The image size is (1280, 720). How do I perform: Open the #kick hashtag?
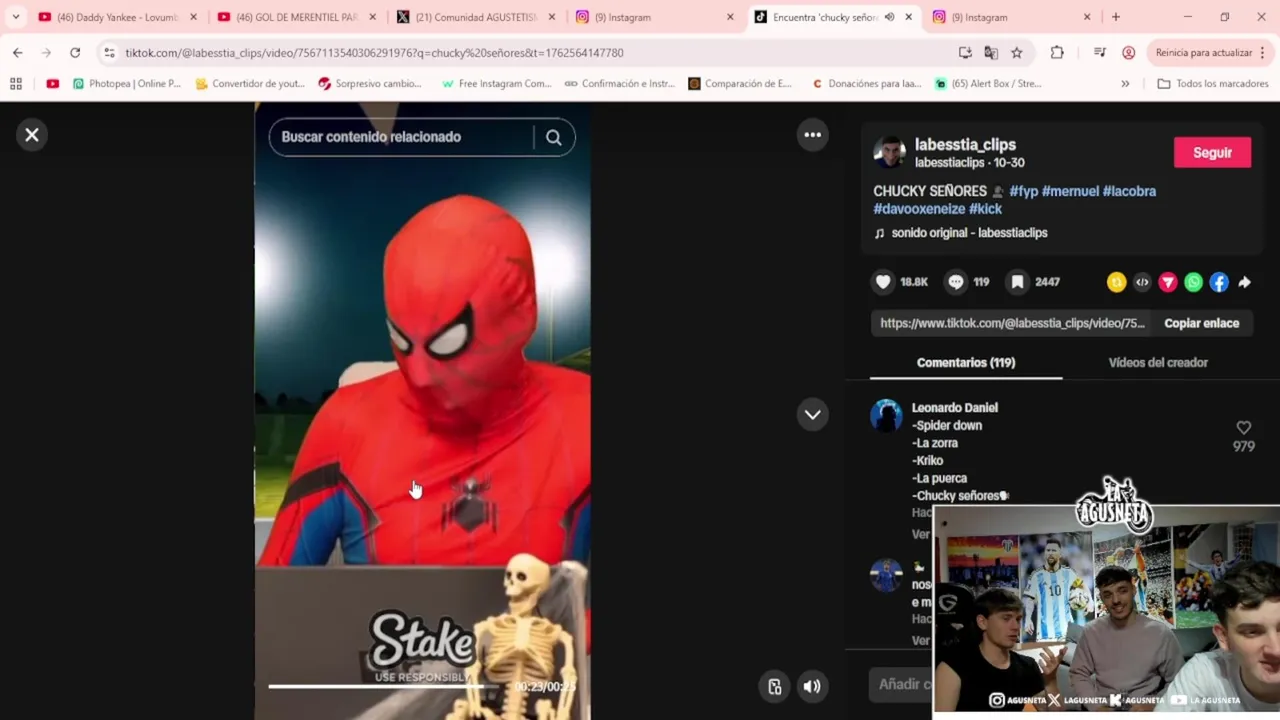pos(985,209)
